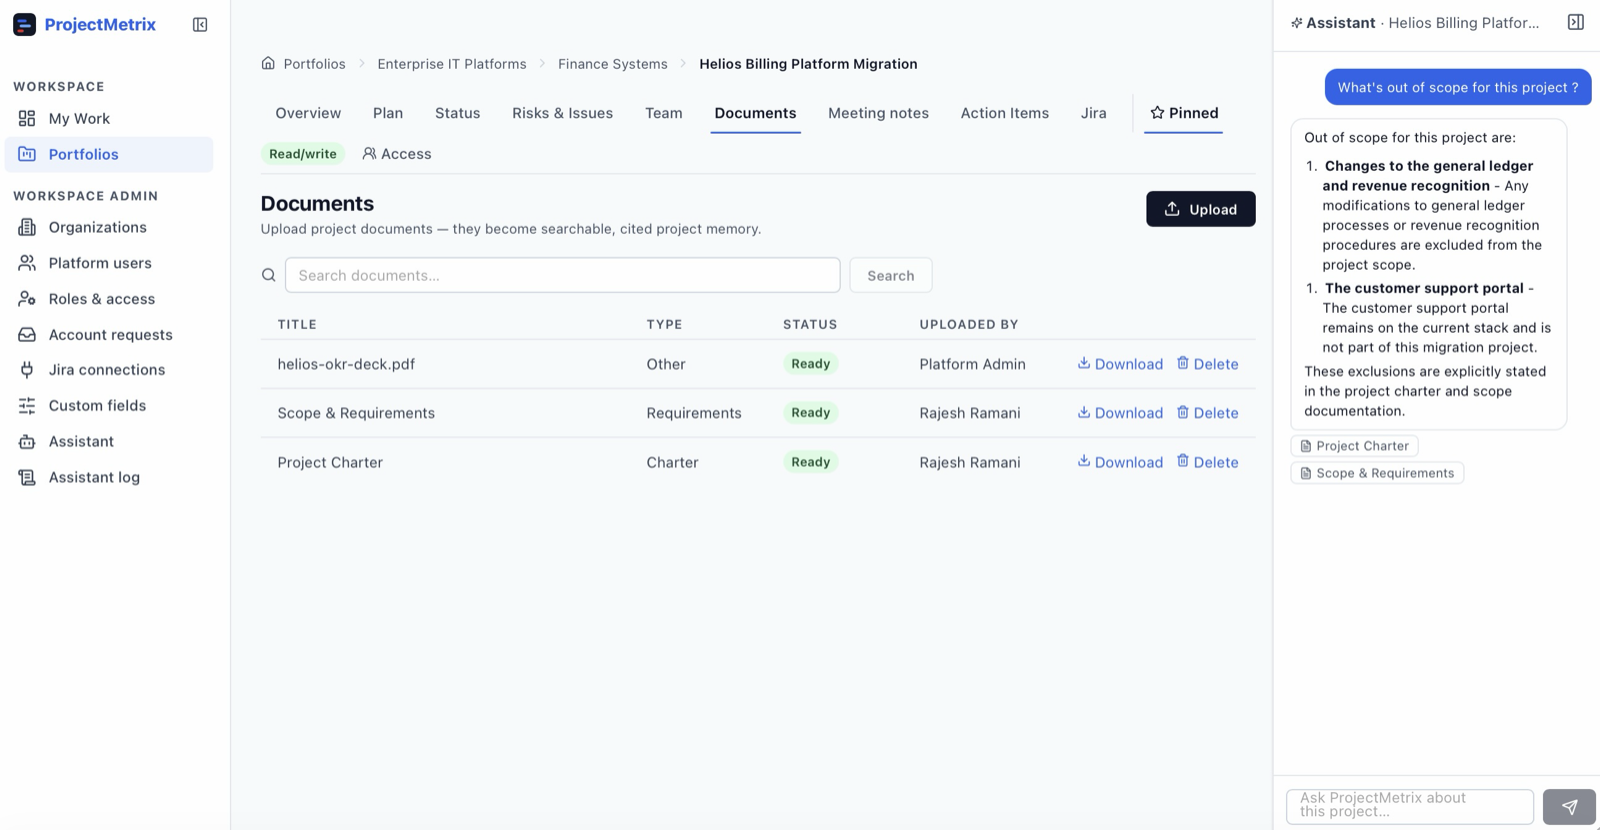This screenshot has width=1600, height=830.
Task: Open Access settings link
Action: point(397,154)
